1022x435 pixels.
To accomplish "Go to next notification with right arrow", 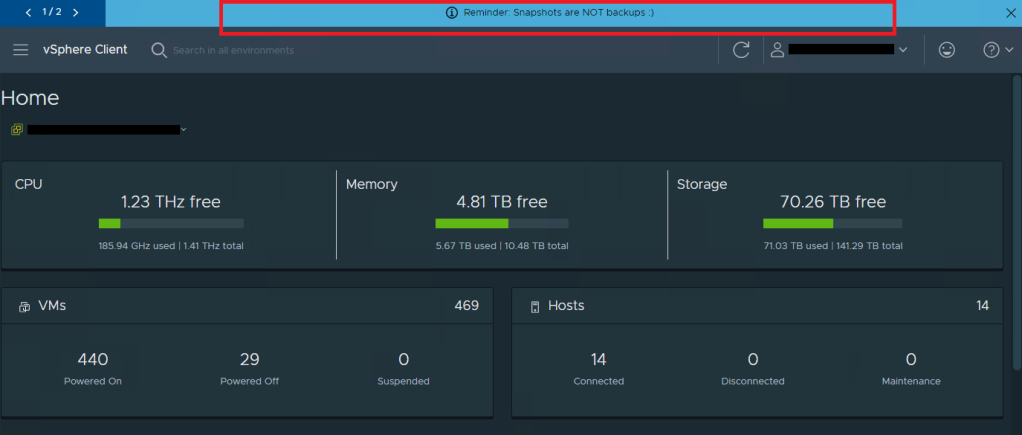I will coord(76,13).
